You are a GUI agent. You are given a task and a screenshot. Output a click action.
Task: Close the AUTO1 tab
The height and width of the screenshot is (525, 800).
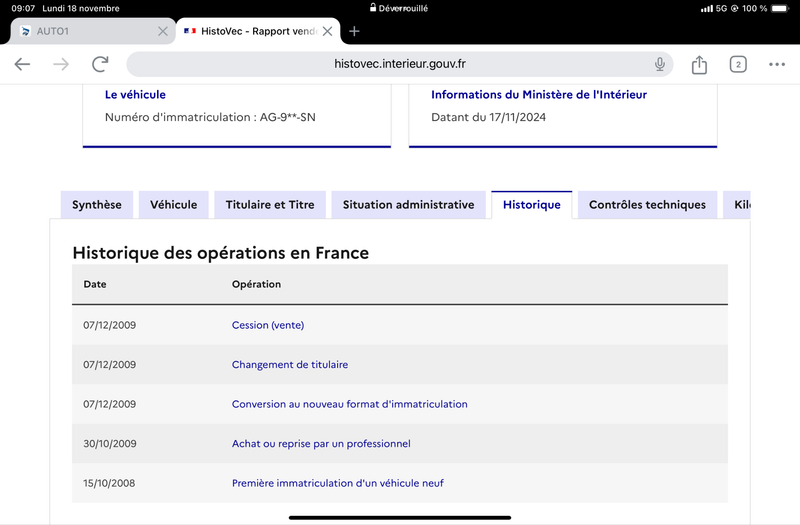coord(163,31)
